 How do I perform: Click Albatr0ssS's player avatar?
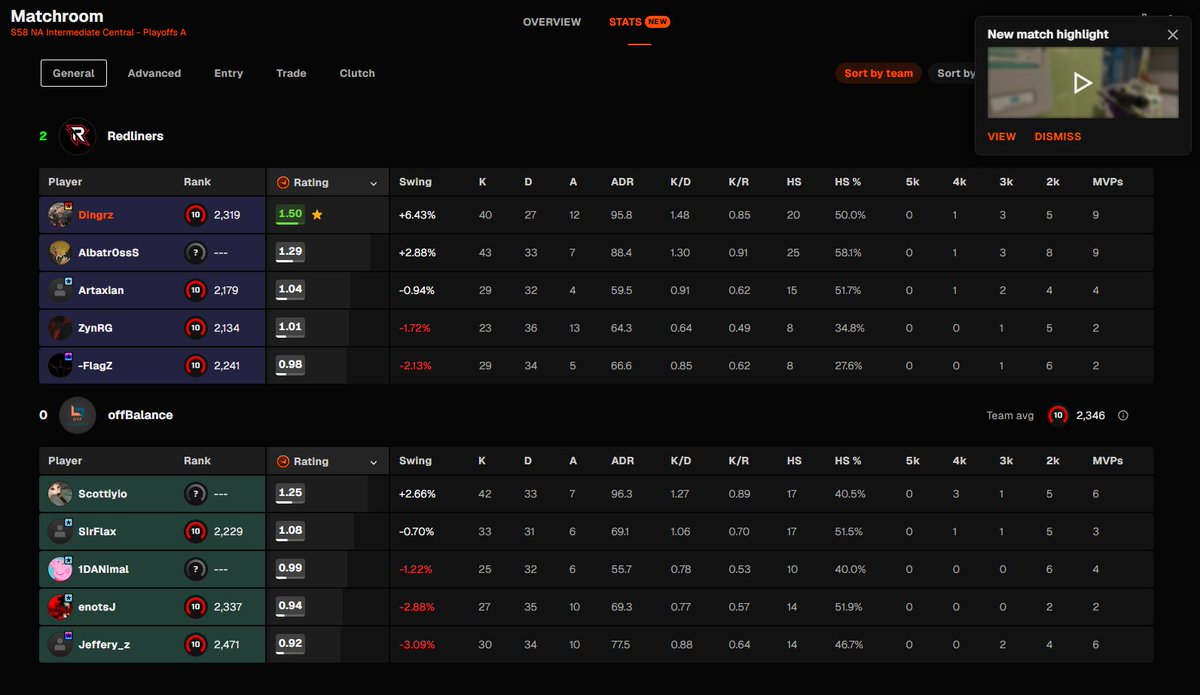tap(60, 253)
